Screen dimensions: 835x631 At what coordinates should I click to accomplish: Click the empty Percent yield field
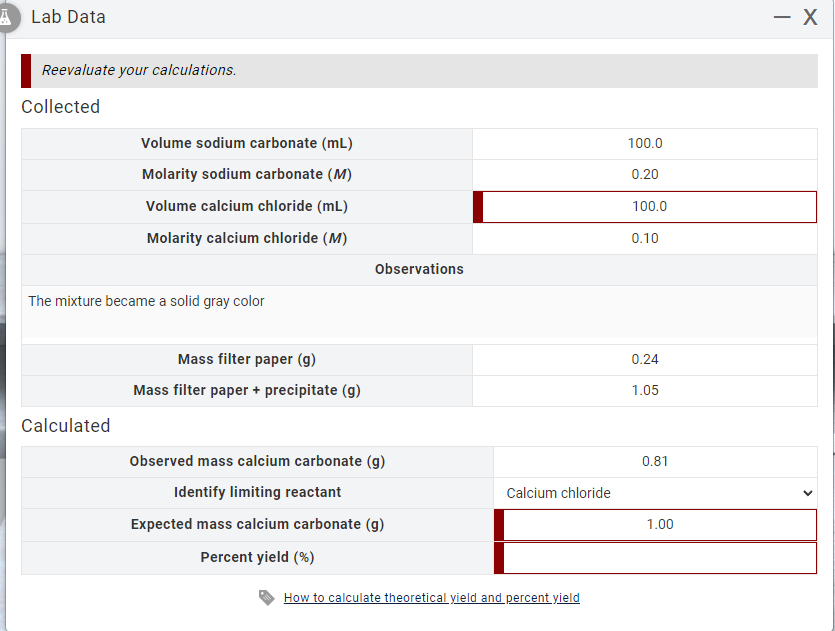pyautogui.click(x=658, y=557)
